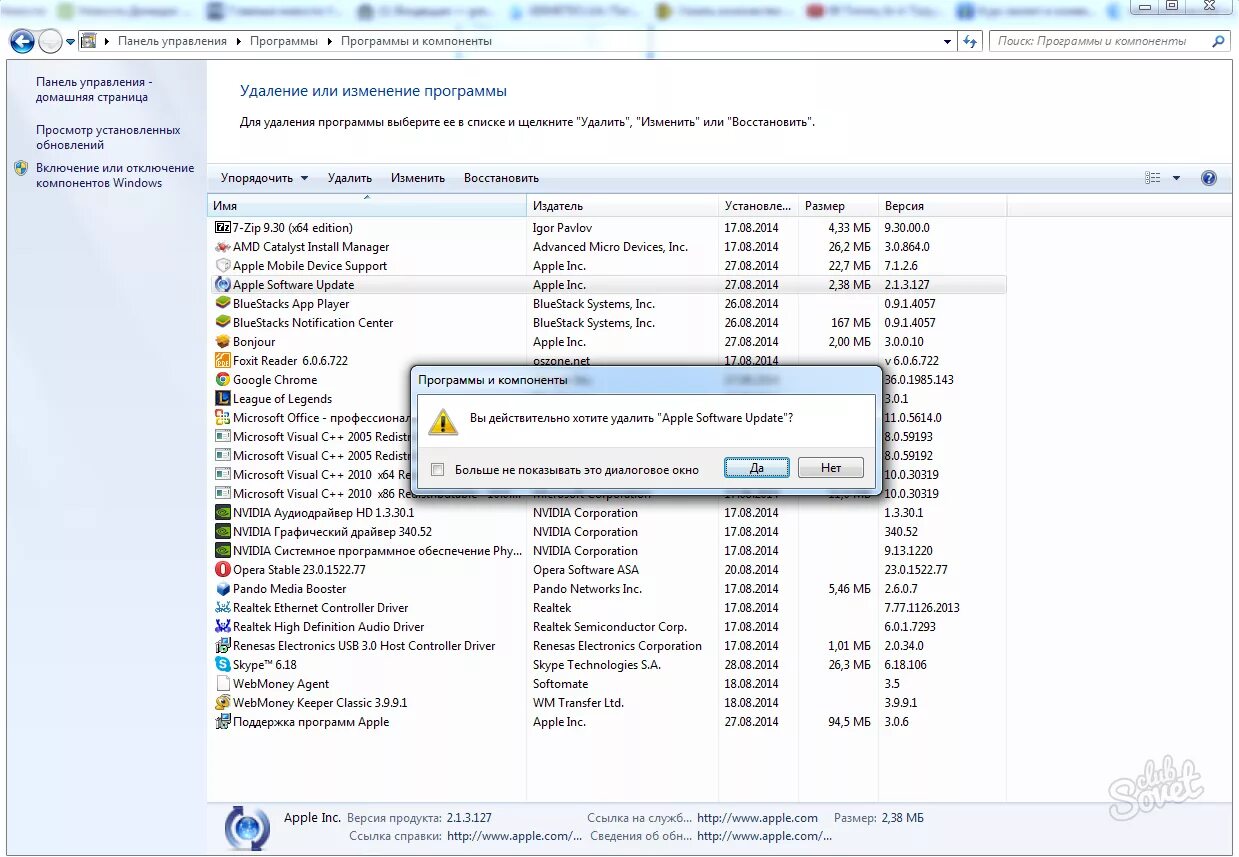The height and width of the screenshot is (857, 1239).
Task: Click the Skype 6.18 icon
Action: tap(223, 665)
